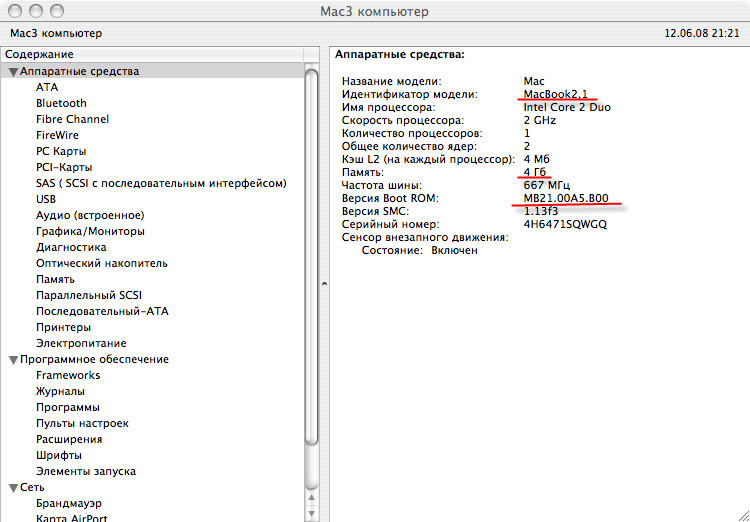Viewport: 750px width, 522px height.
Task: Click the 1.13f3 SMC version value
Action: coord(541,211)
